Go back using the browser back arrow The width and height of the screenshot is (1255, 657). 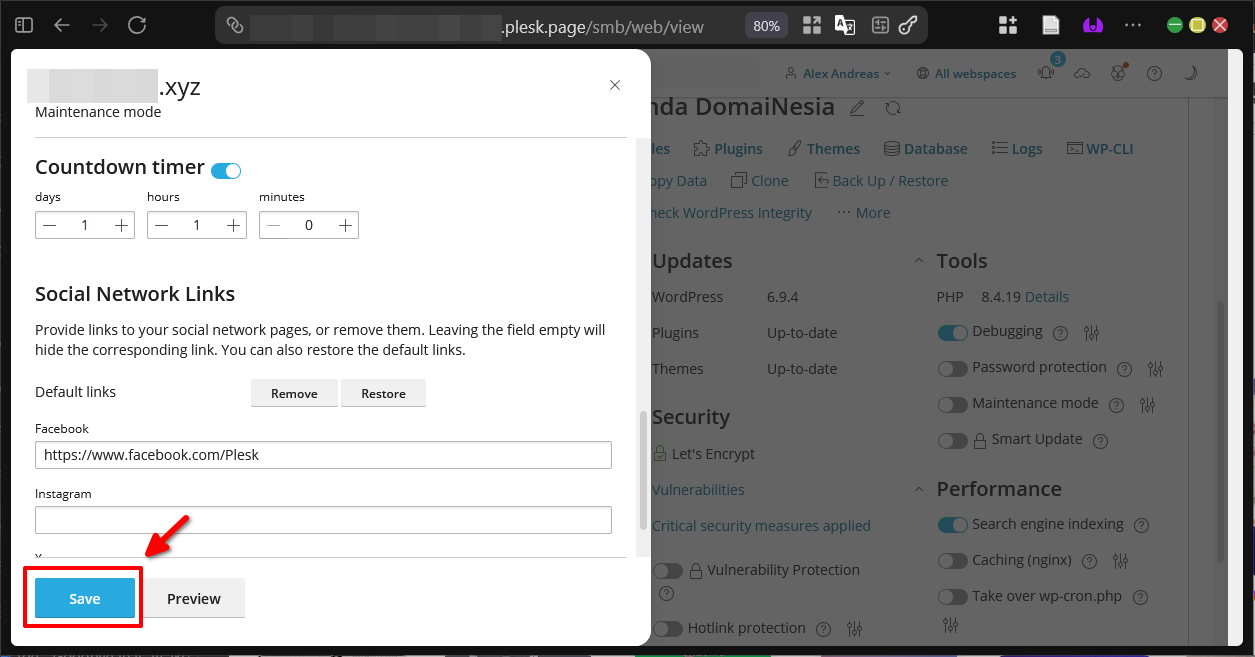tap(62, 25)
